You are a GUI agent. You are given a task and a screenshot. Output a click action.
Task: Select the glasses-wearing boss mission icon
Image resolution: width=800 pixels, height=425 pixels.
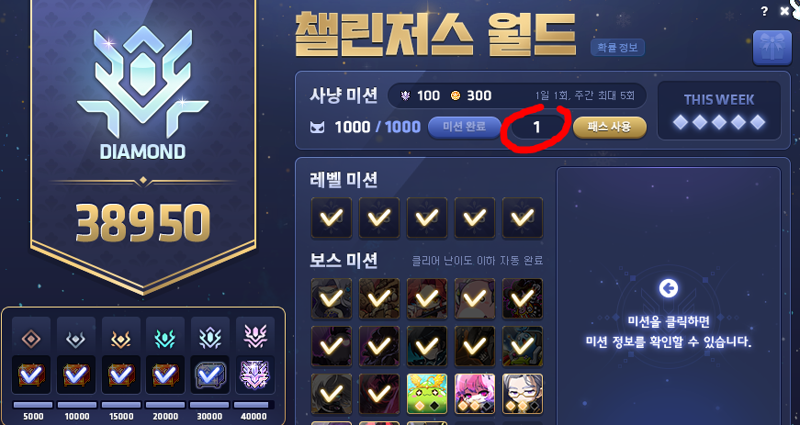(x=522, y=394)
